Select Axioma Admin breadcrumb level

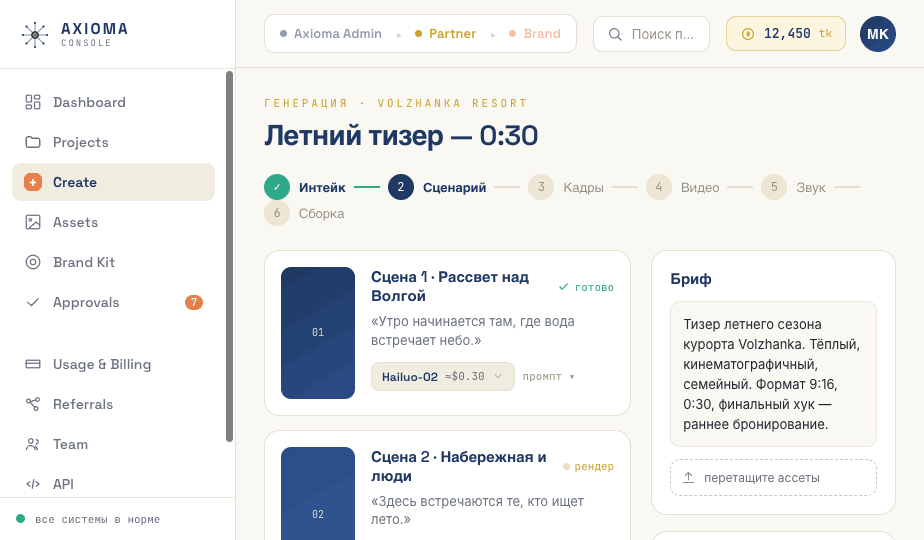pyautogui.click(x=331, y=34)
